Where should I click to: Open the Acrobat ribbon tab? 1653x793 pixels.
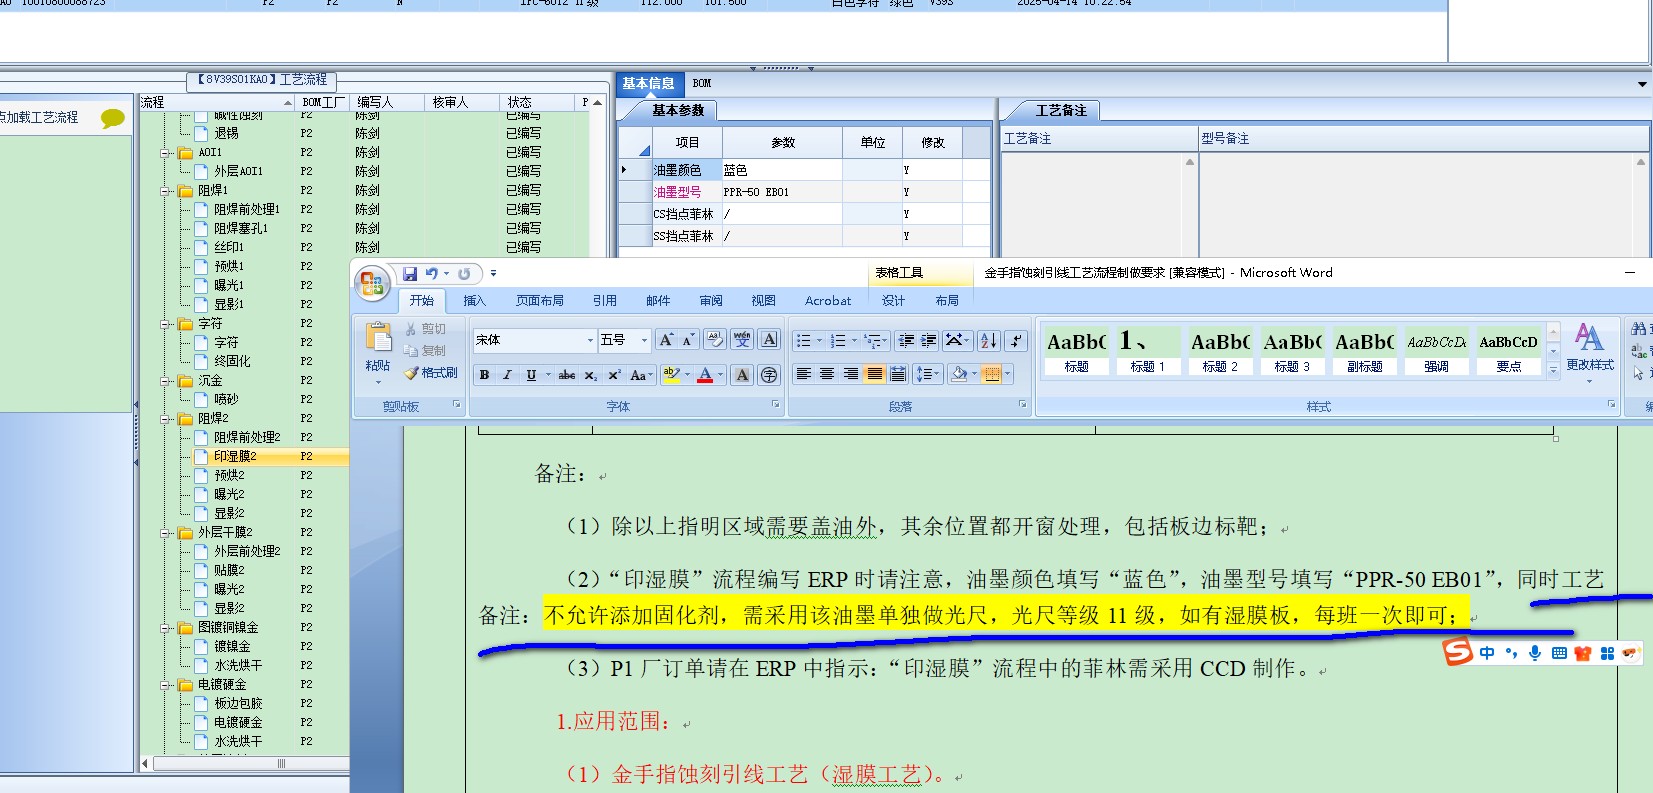pos(828,300)
